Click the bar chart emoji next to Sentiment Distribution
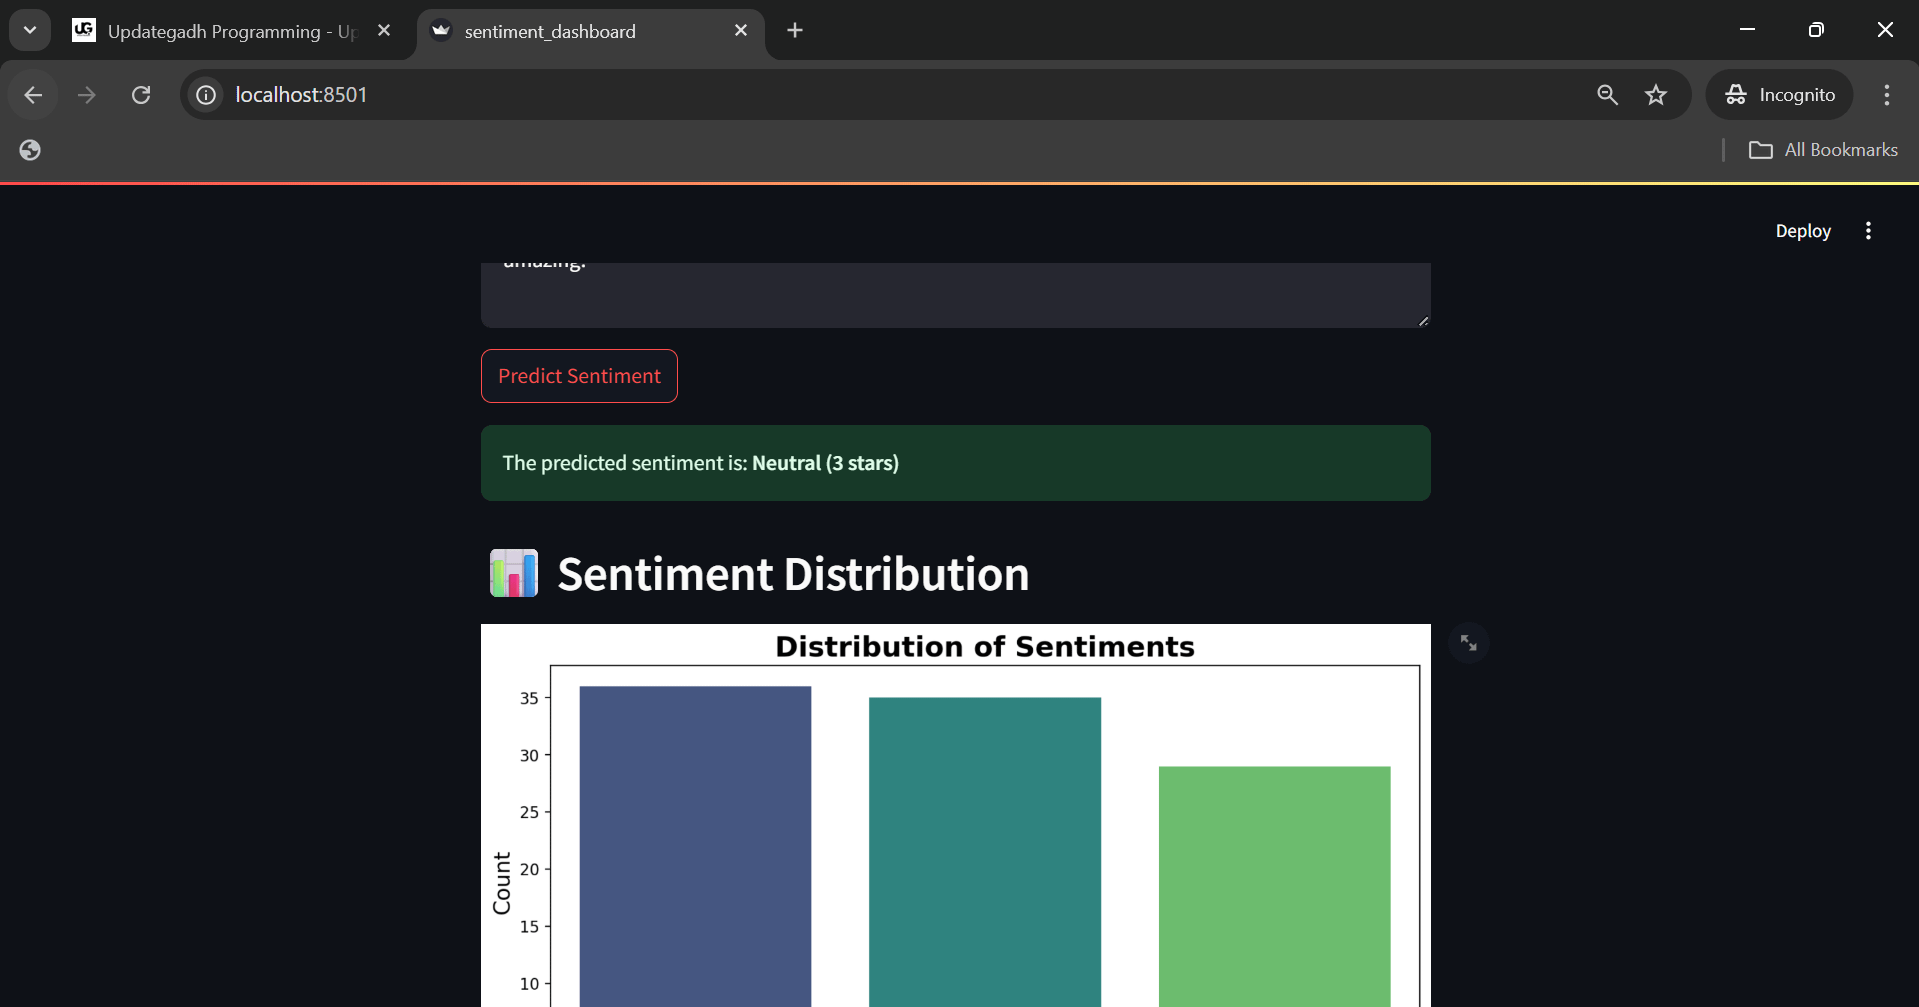The image size is (1919, 1007). [x=513, y=573]
